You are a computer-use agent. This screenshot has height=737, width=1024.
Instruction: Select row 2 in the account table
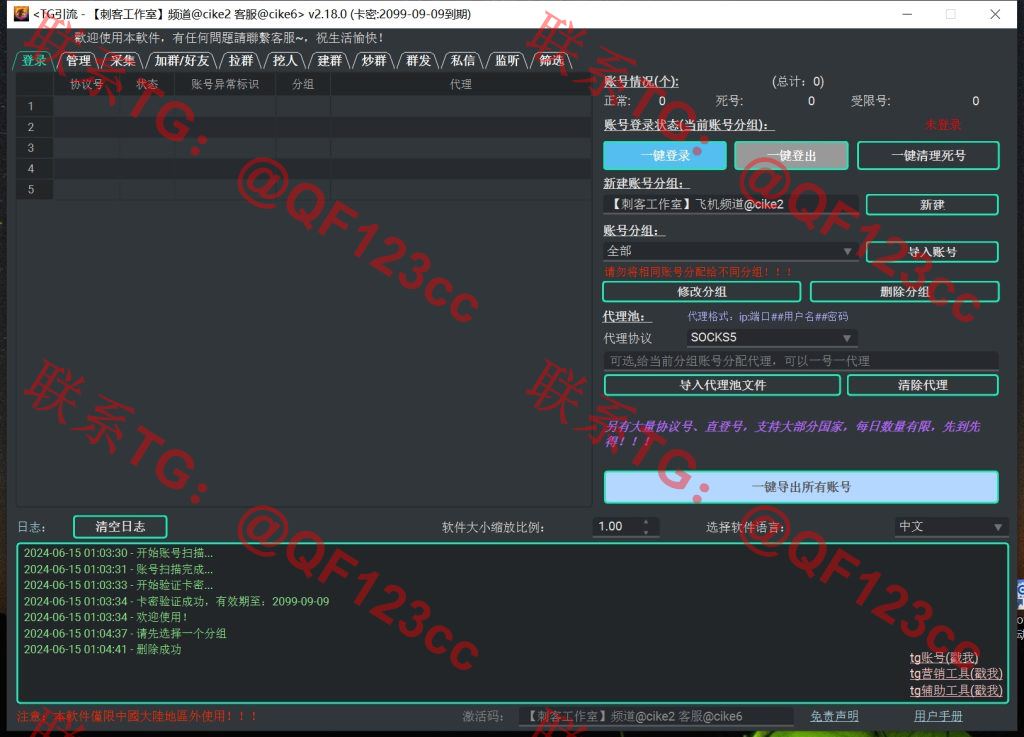[x=304, y=127]
